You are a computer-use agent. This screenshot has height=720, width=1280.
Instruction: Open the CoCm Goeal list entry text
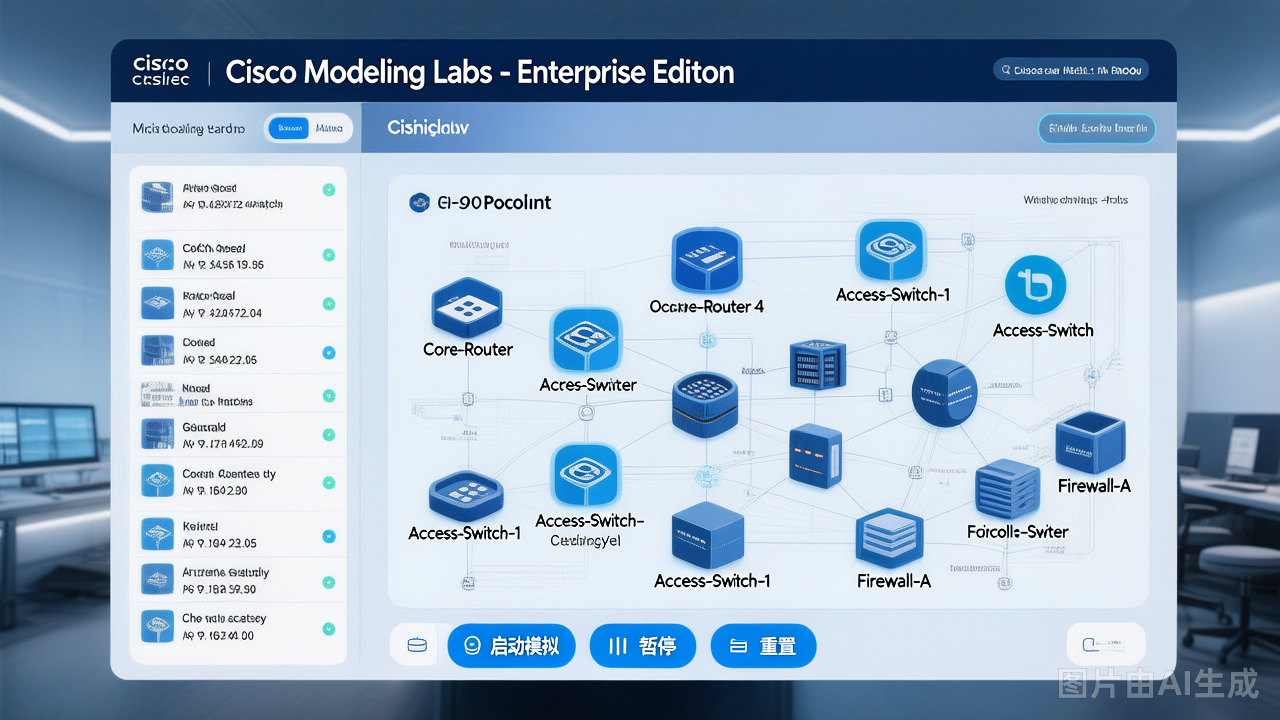tap(223, 256)
